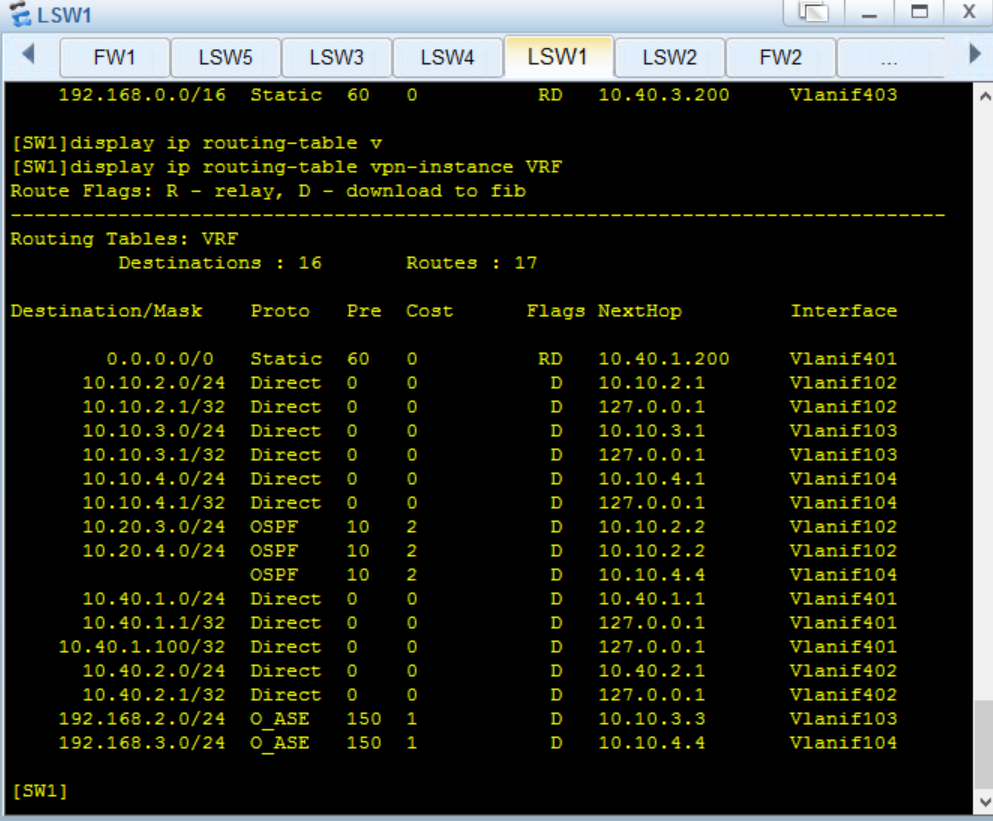Image resolution: width=993 pixels, height=821 pixels.
Task: Select the active LSW1 tab
Action: pyautogui.click(x=558, y=56)
